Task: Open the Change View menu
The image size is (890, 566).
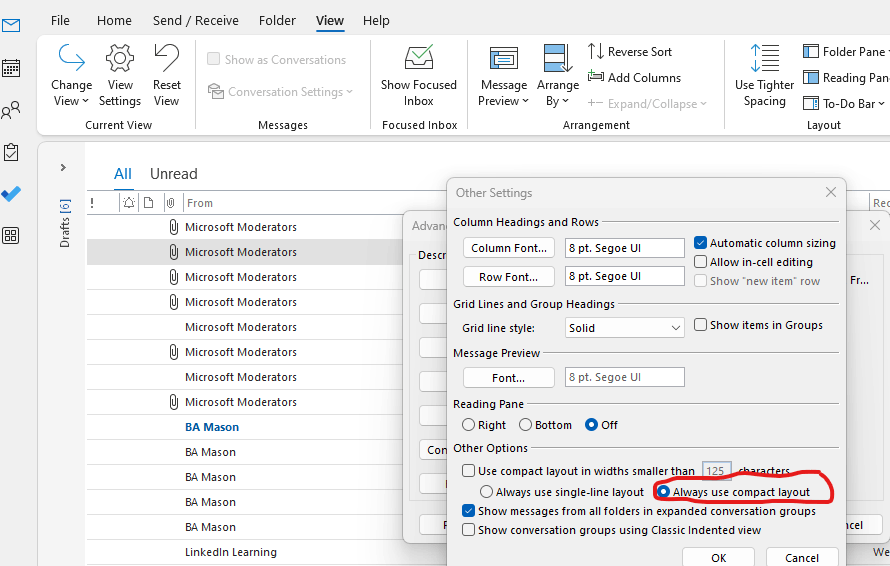Action: pyautogui.click(x=72, y=76)
